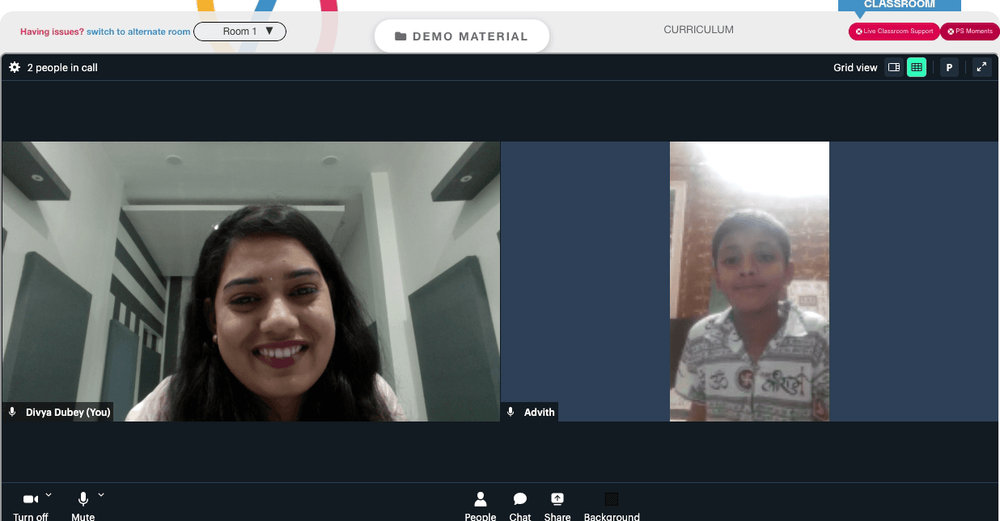1000x521 pixels.
Task: Click mic icon beside Advith's name
Action: pos(510,412)
